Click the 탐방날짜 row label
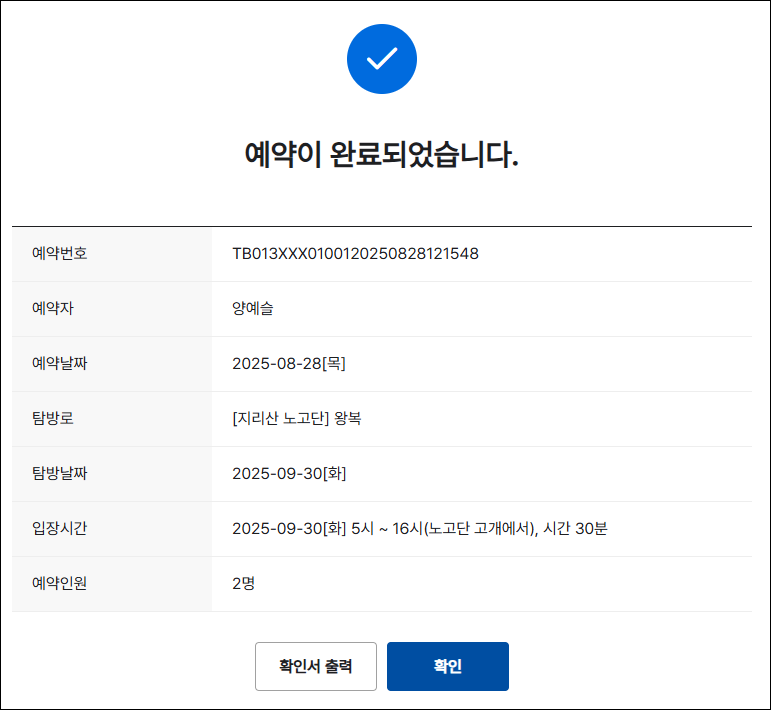Image resolution: width=771 pixels, height=710 pixels. (59, 473)
